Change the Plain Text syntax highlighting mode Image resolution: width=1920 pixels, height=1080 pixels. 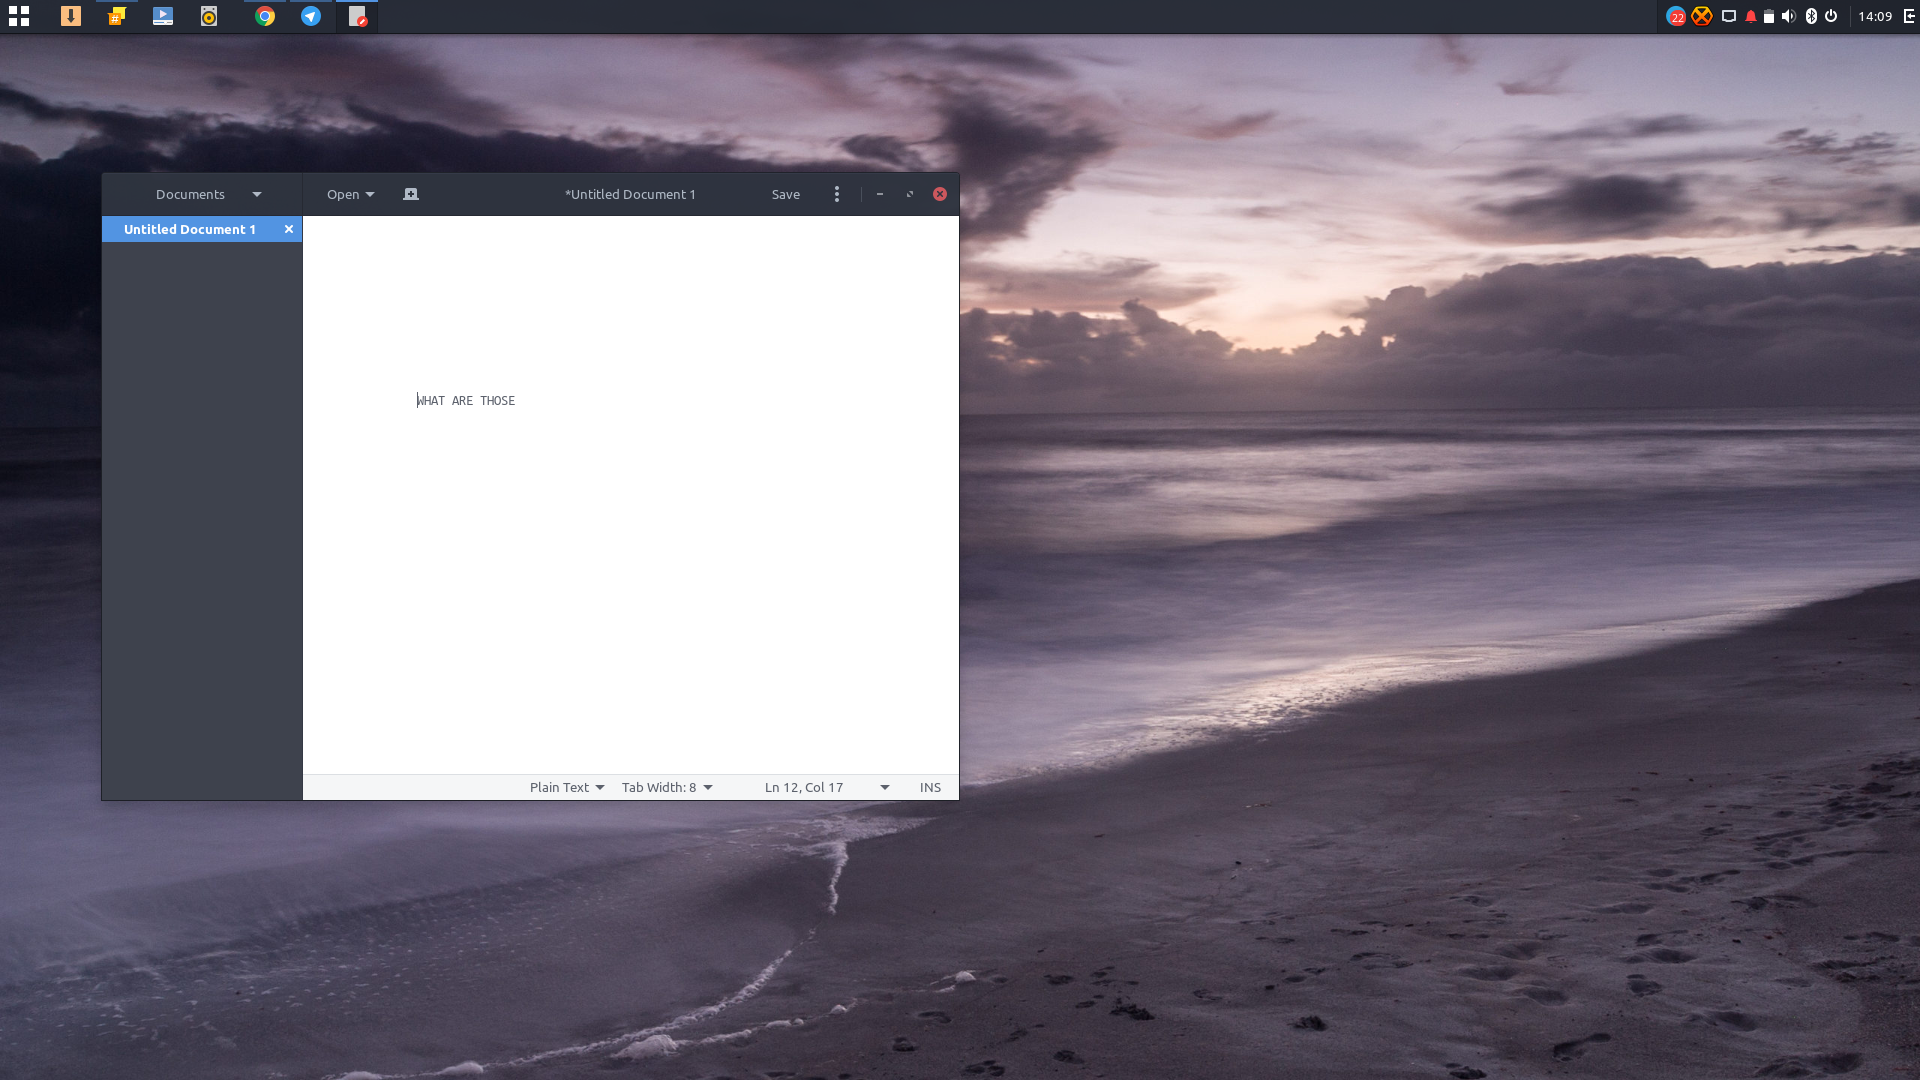point(567,787)
